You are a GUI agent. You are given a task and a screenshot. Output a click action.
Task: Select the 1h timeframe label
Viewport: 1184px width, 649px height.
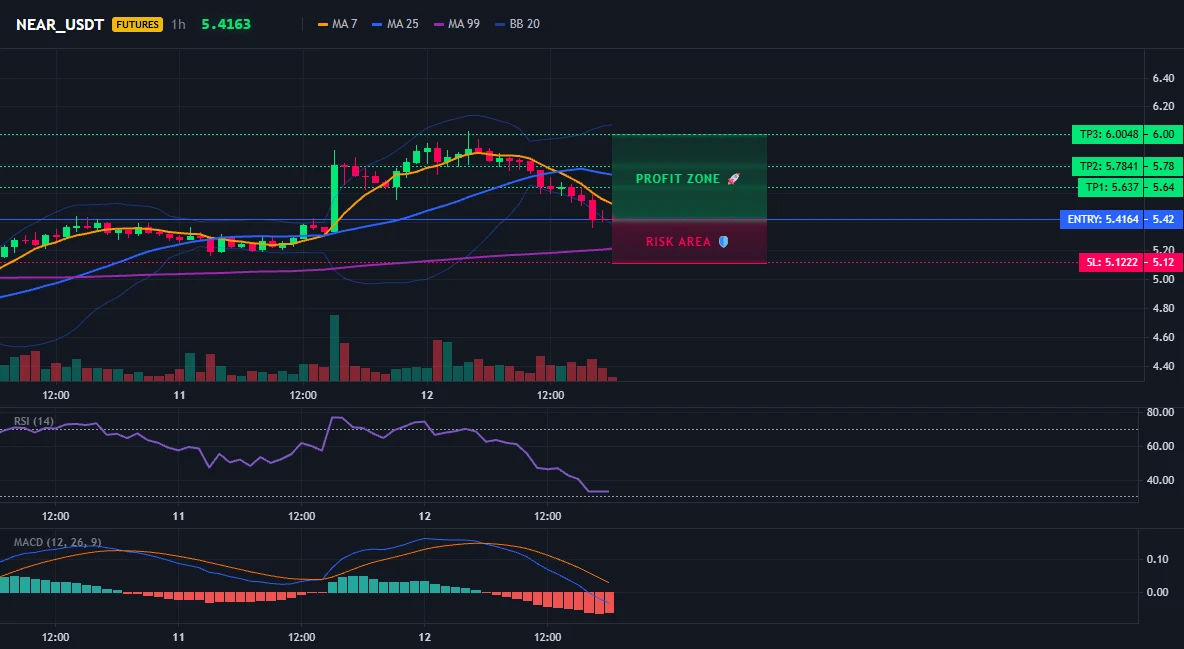[x=178, y=24]
